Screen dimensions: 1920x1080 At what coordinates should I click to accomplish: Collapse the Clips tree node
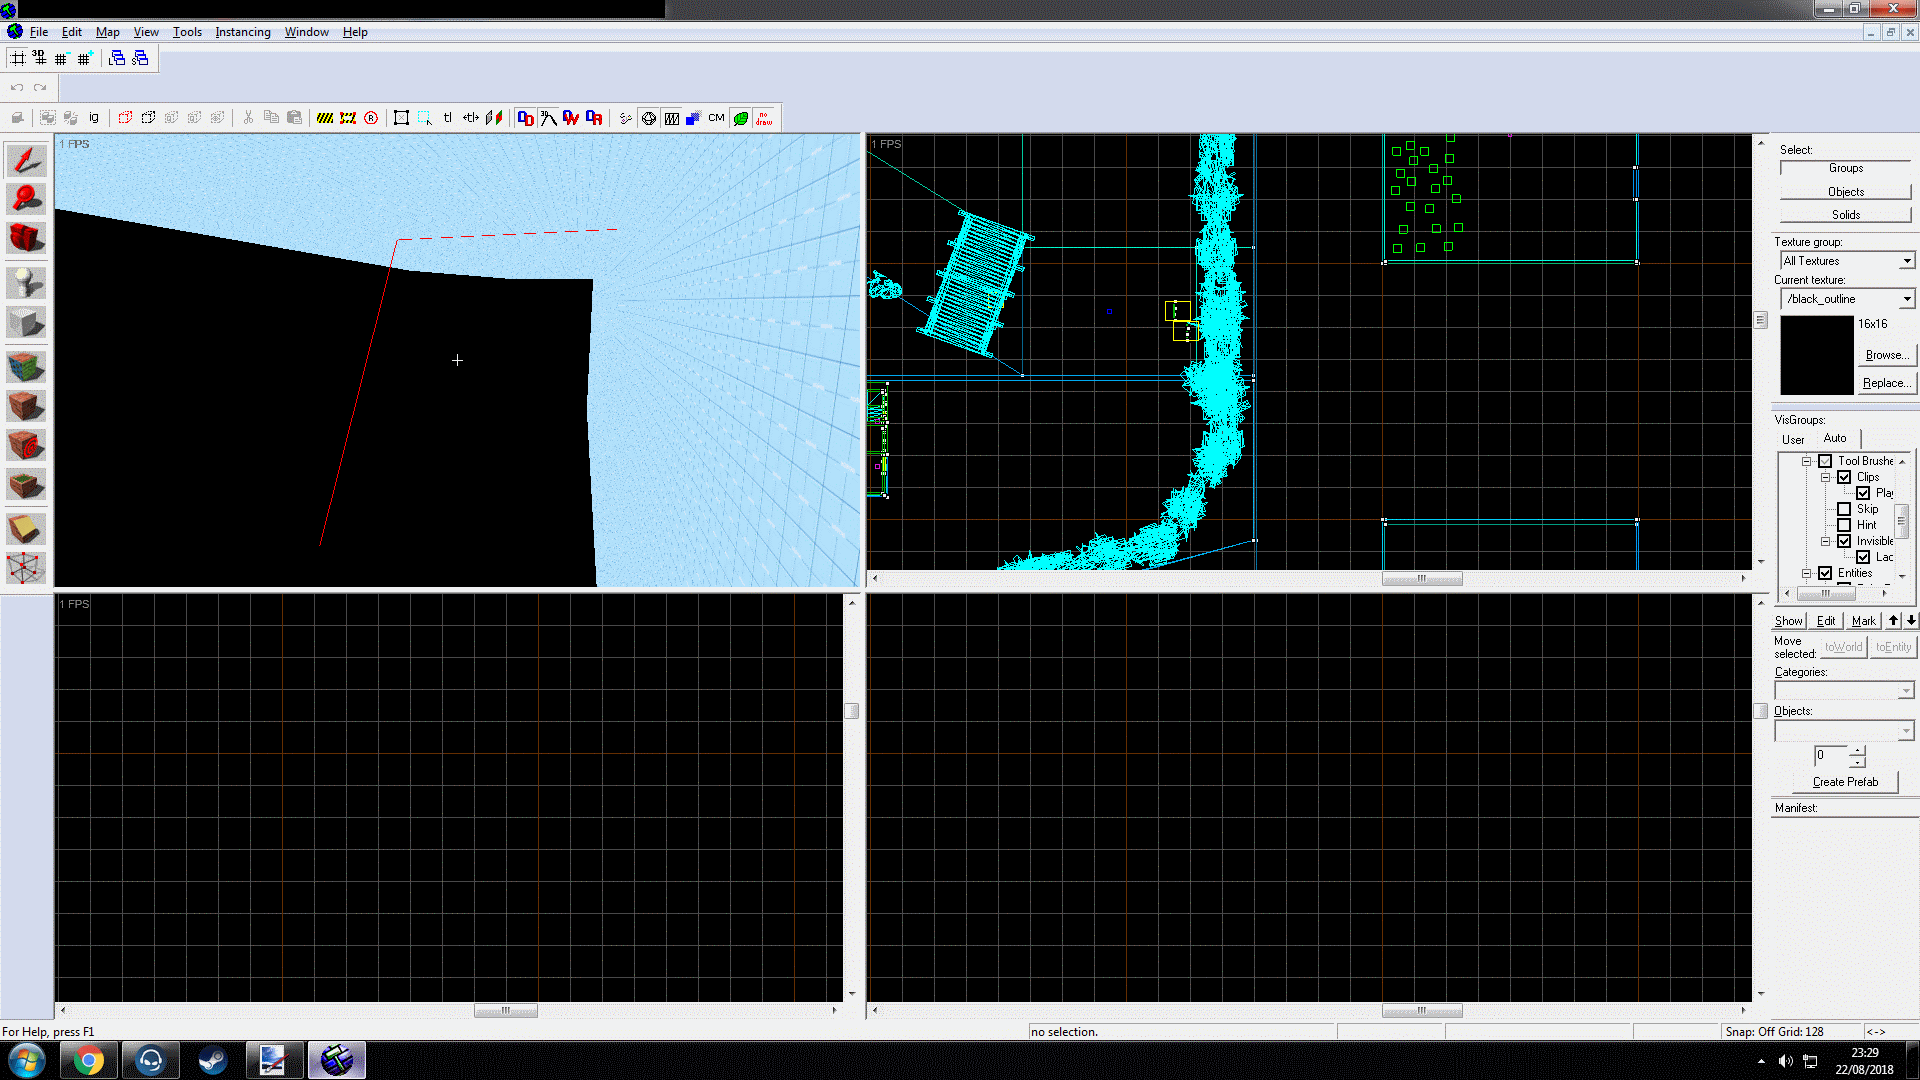click(1826, 477)
